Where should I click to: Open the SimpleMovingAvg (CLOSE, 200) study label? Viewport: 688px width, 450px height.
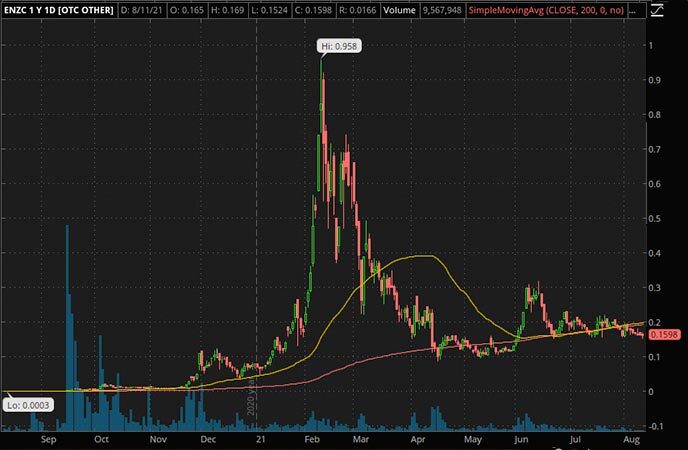(546, 10)
